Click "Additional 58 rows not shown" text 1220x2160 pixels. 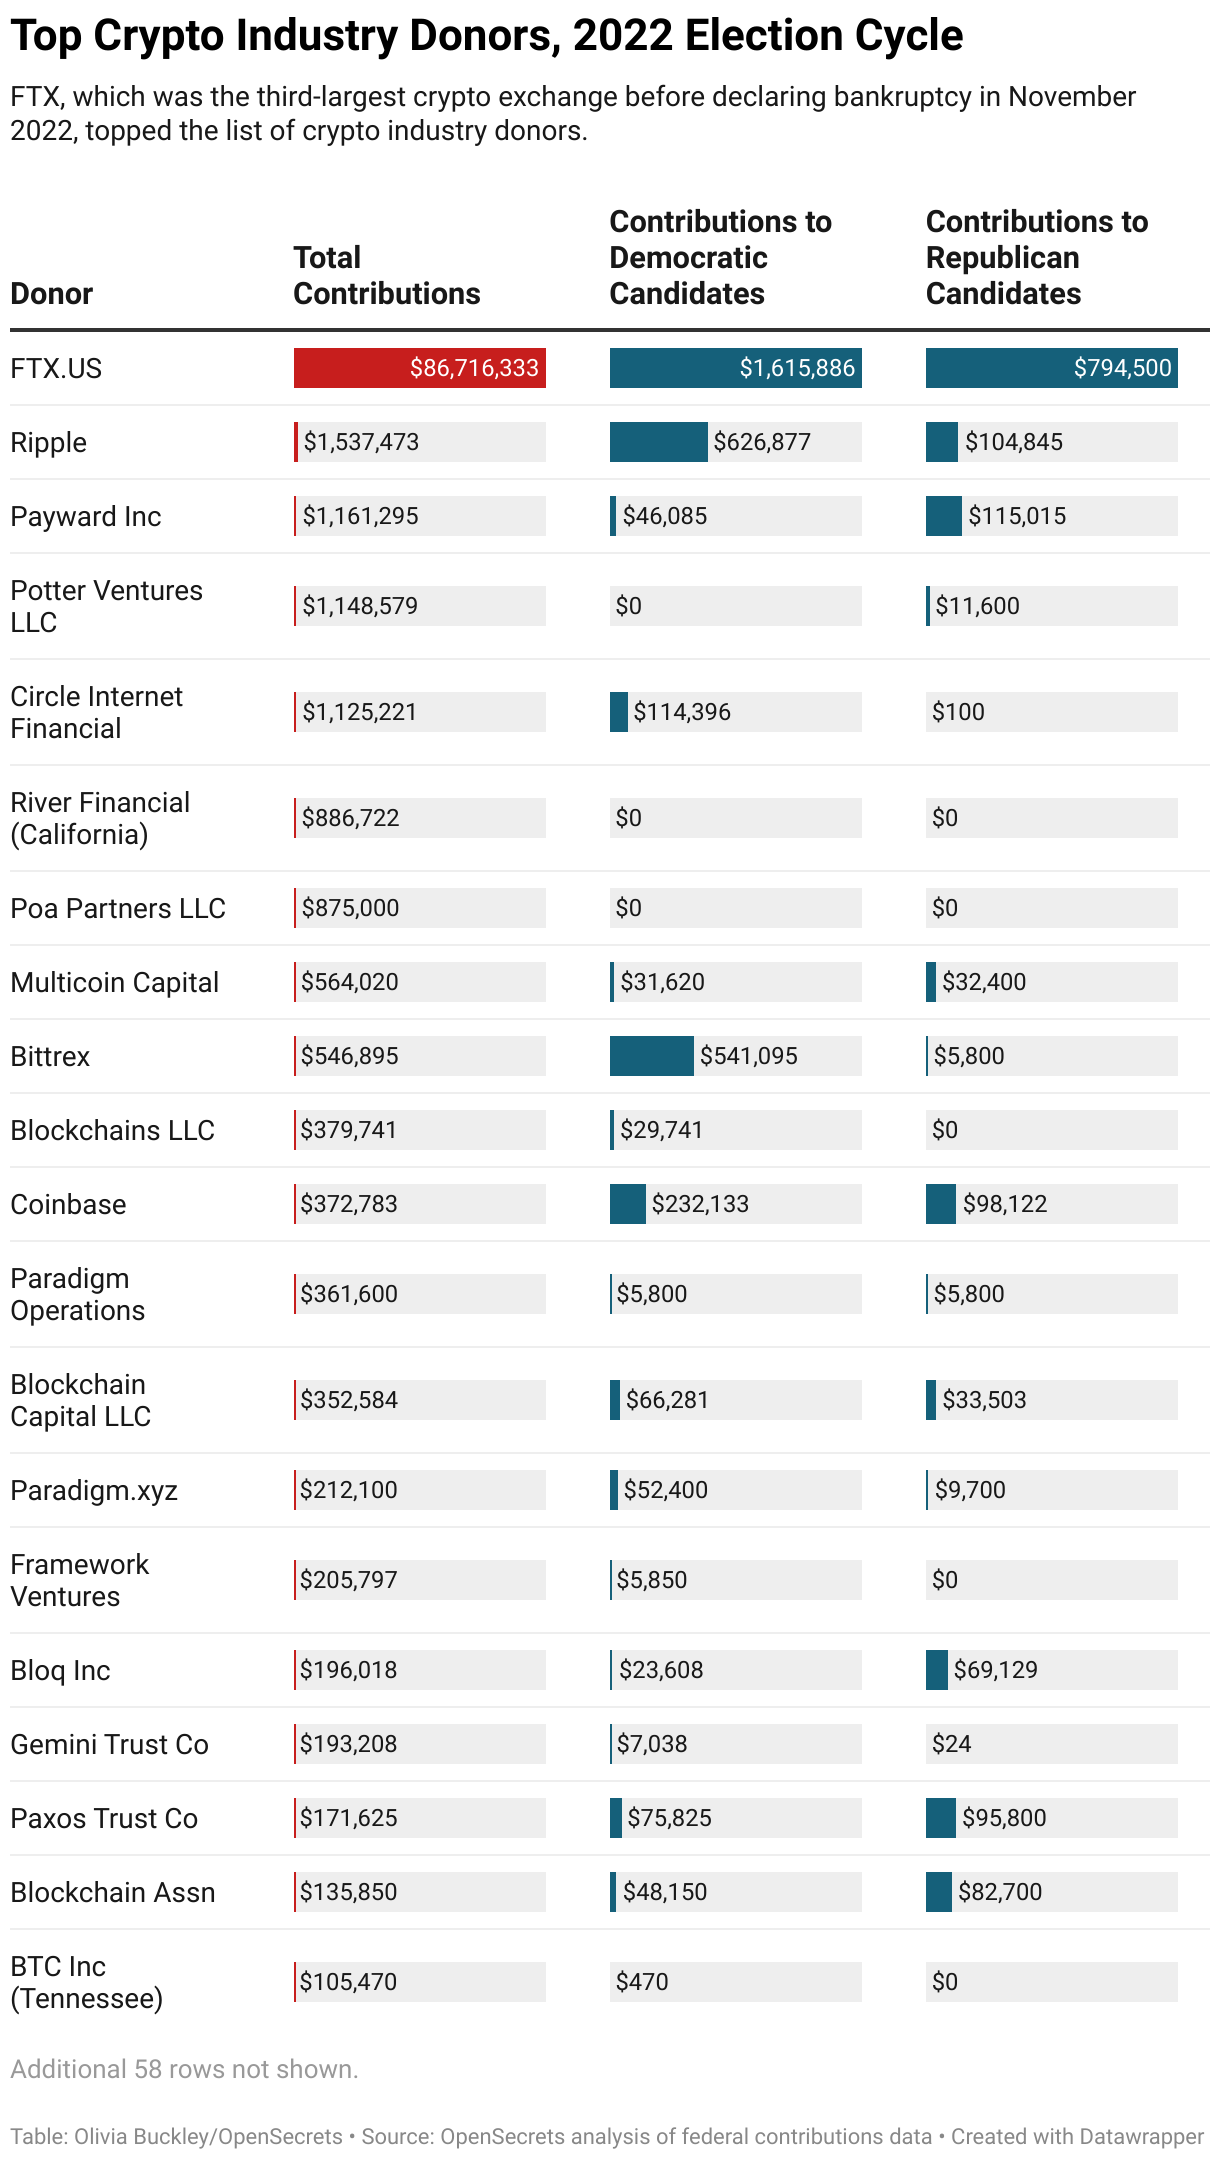pyautogui.click(x=184, y=2069)
